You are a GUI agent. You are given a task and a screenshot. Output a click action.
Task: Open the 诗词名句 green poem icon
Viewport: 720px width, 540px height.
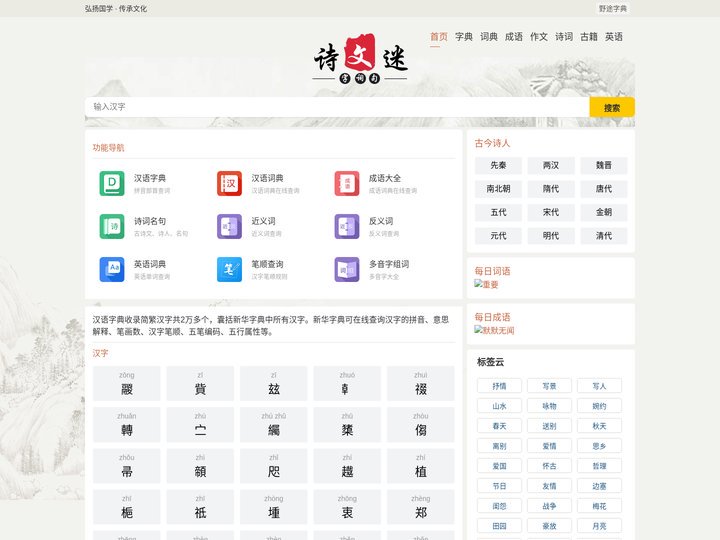point(112,226)
